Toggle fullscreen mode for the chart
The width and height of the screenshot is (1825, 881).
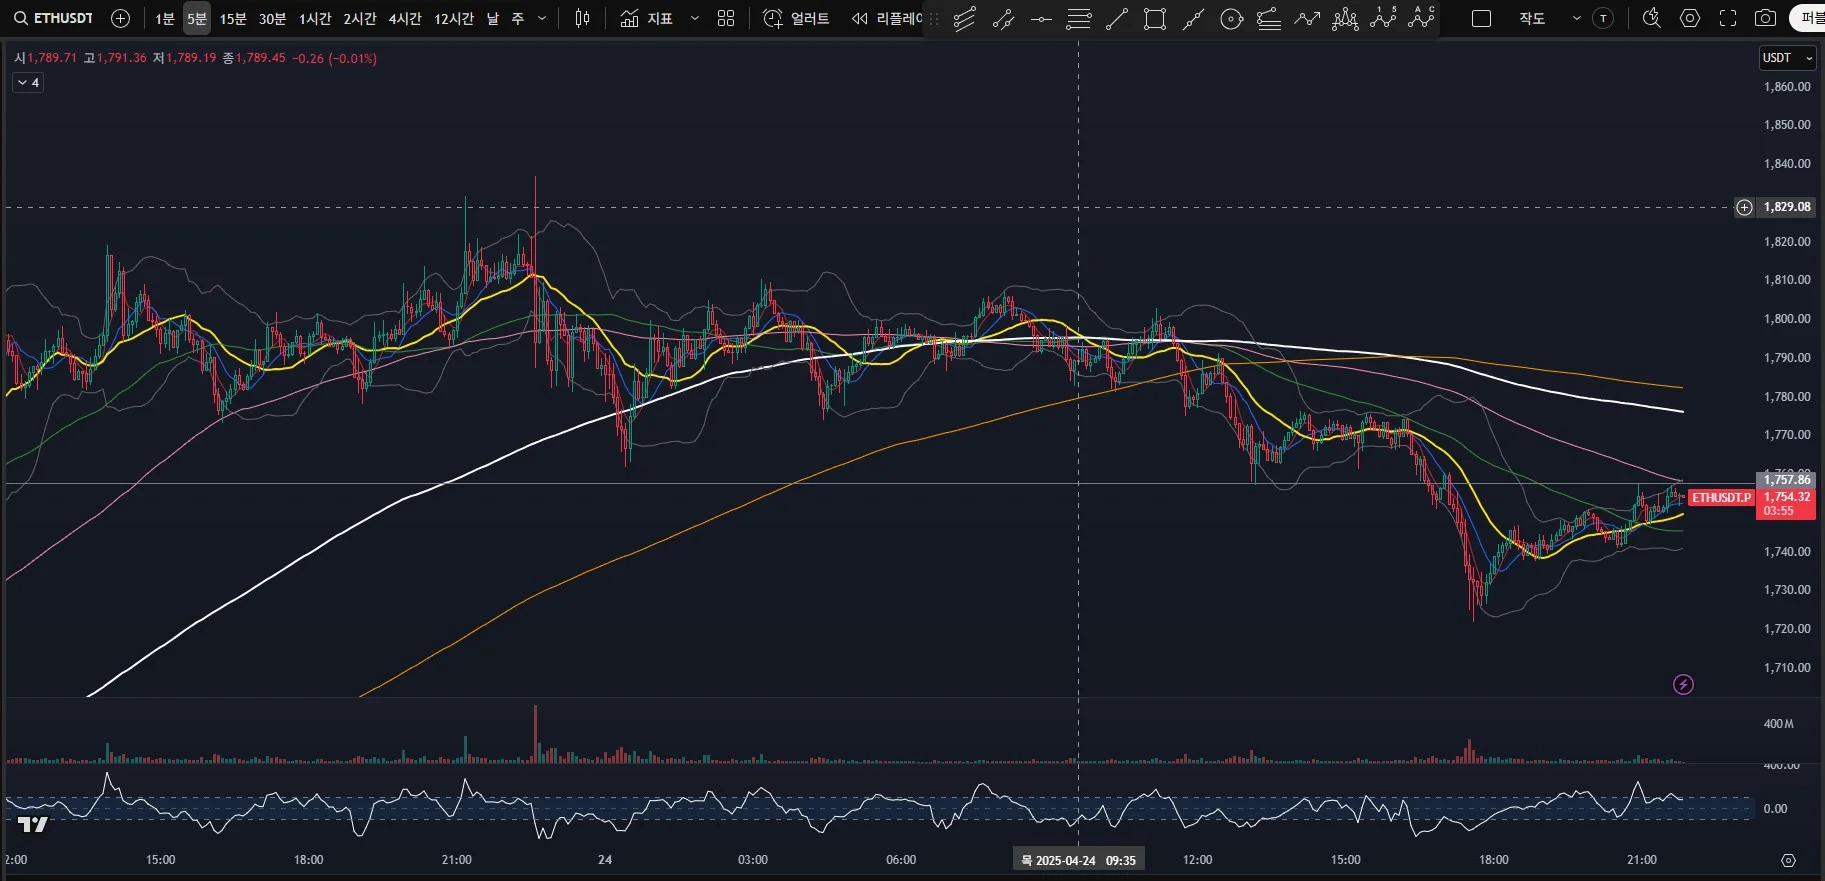1728,18
